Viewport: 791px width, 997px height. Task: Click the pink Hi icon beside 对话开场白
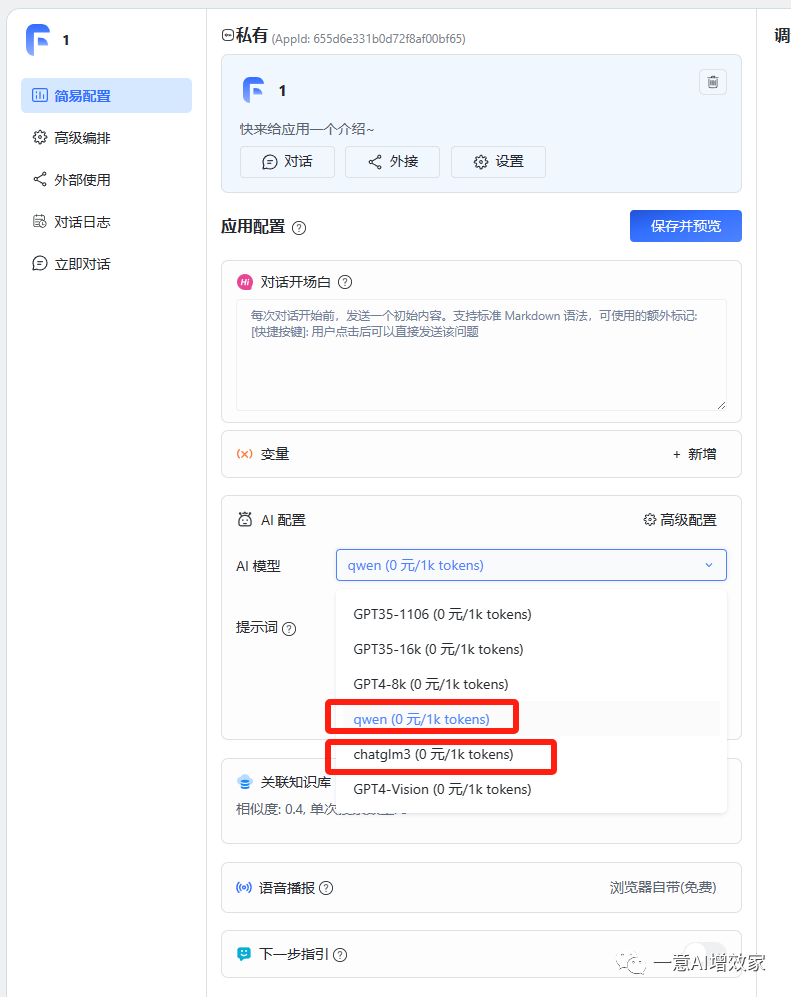(x=245, y=282)
